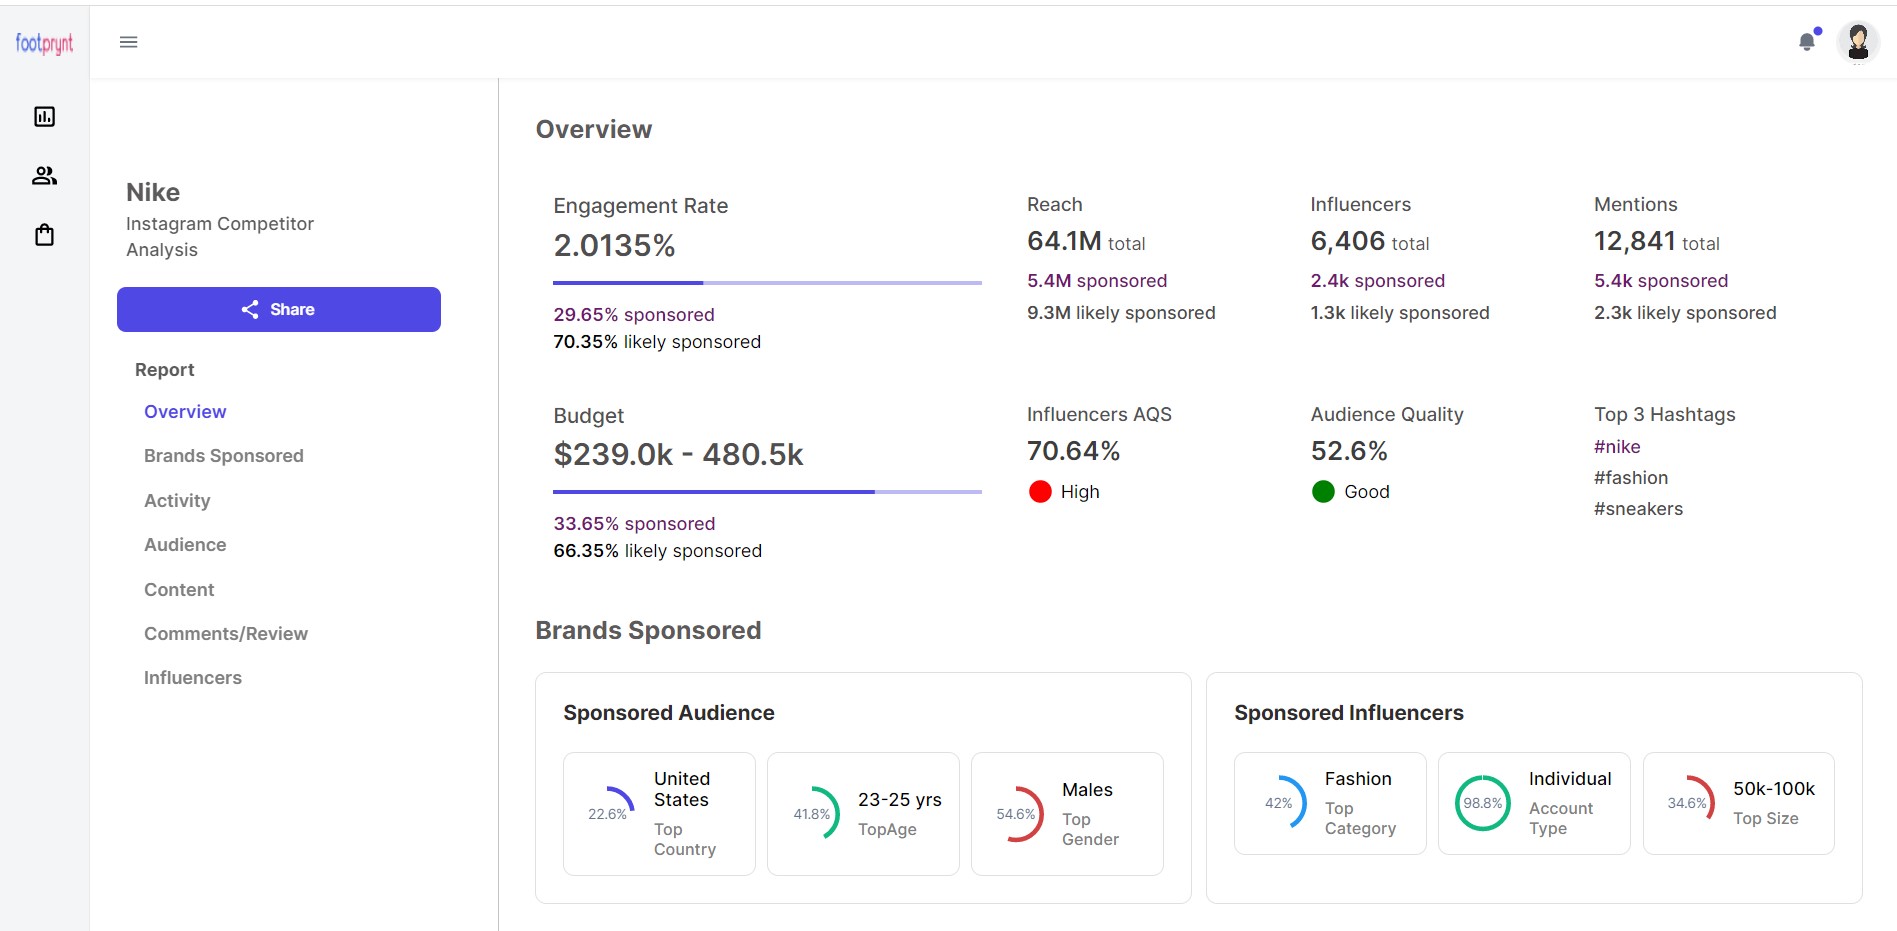This screenshot has width=1897, height=931.
Task: Click the 9.3M likely sponsored text
Action: click(1121, 313)
